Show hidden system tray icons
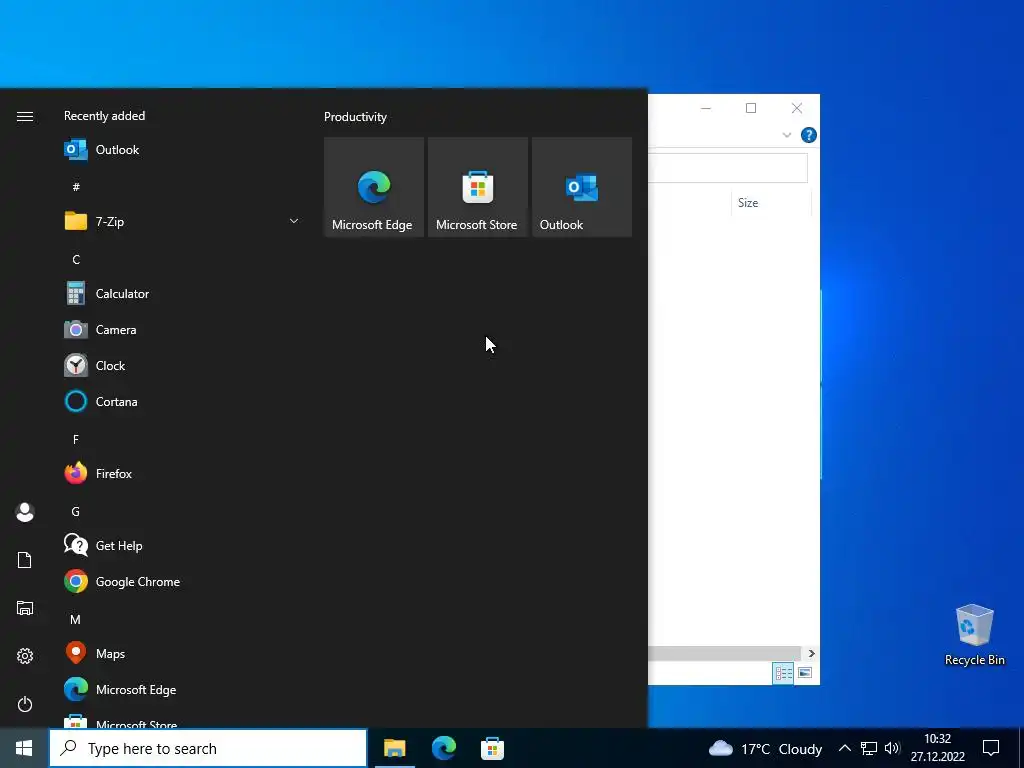This screenshot has height=768, width=1024. [844, 748]
